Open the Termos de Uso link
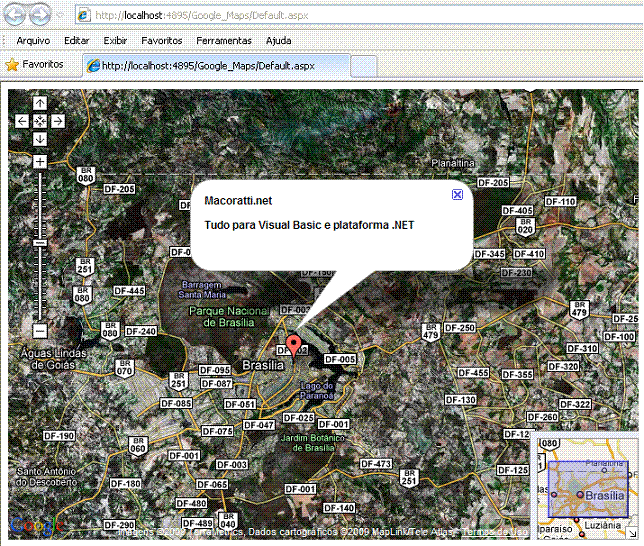 pyautogui.click(x=495, y=532)
